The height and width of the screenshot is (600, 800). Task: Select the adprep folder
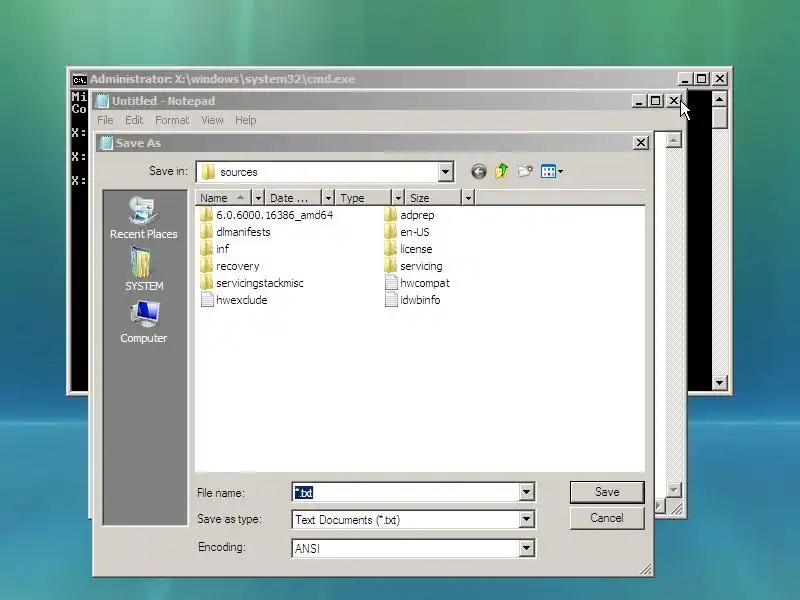tap(409, 215)
